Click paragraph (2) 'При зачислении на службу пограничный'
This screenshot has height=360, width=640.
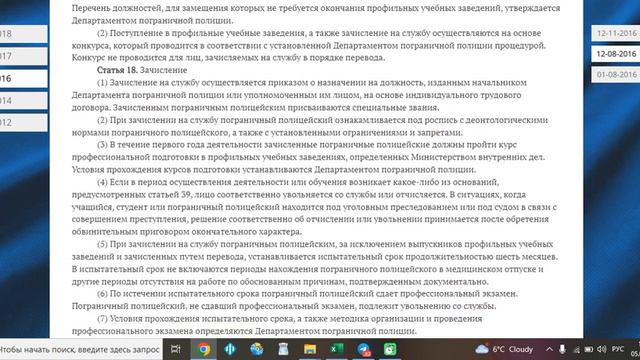[310, 126]
